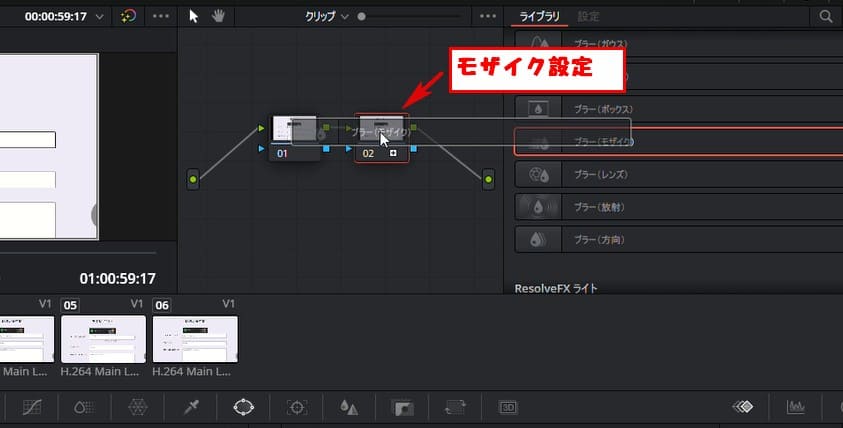Open the node editor three-dot options menu
This screenshot has height=428, width=843.
[487, 17]
